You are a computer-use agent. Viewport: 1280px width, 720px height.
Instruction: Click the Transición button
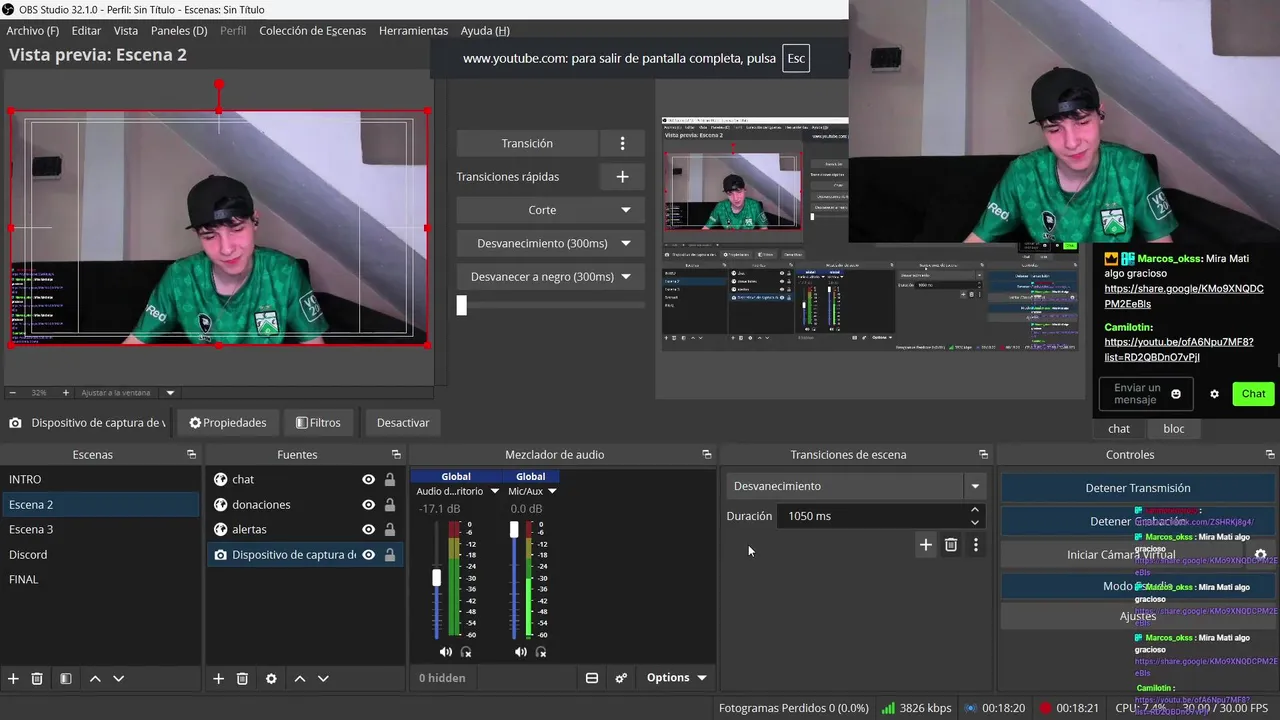point(527,143)
